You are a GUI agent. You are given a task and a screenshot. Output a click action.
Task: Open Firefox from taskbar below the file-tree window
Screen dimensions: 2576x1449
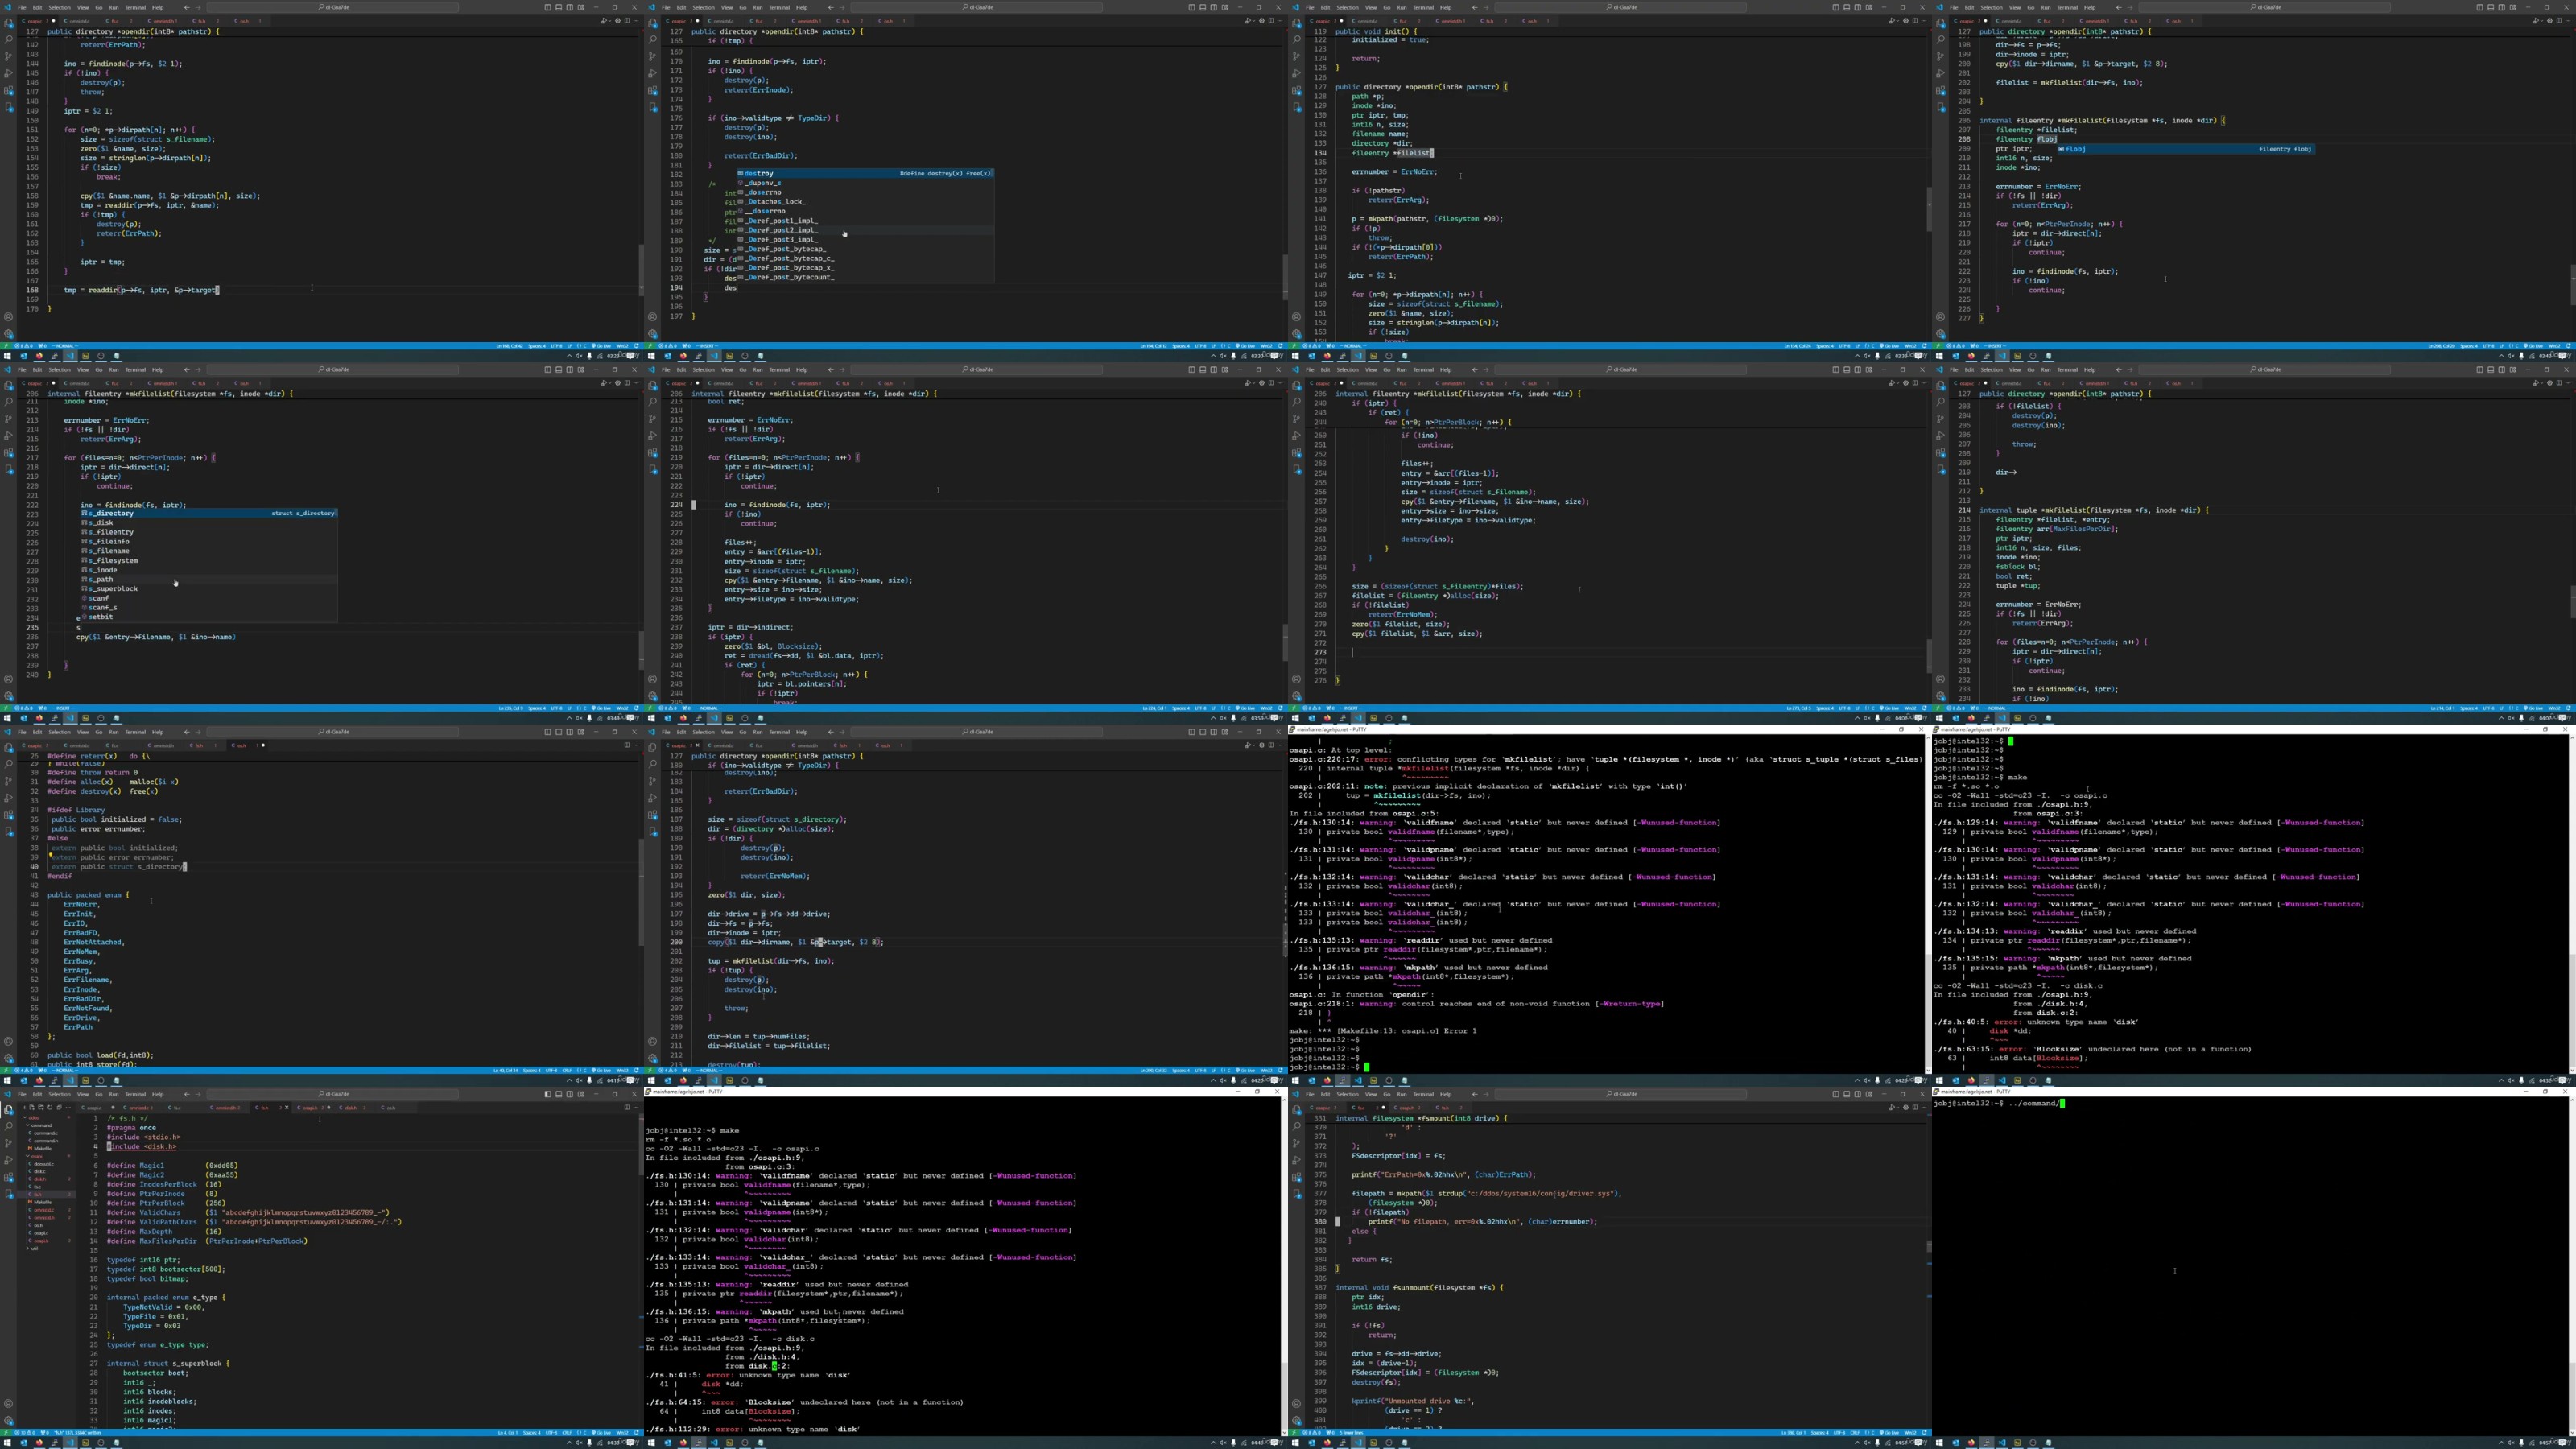coord(39,1443)
